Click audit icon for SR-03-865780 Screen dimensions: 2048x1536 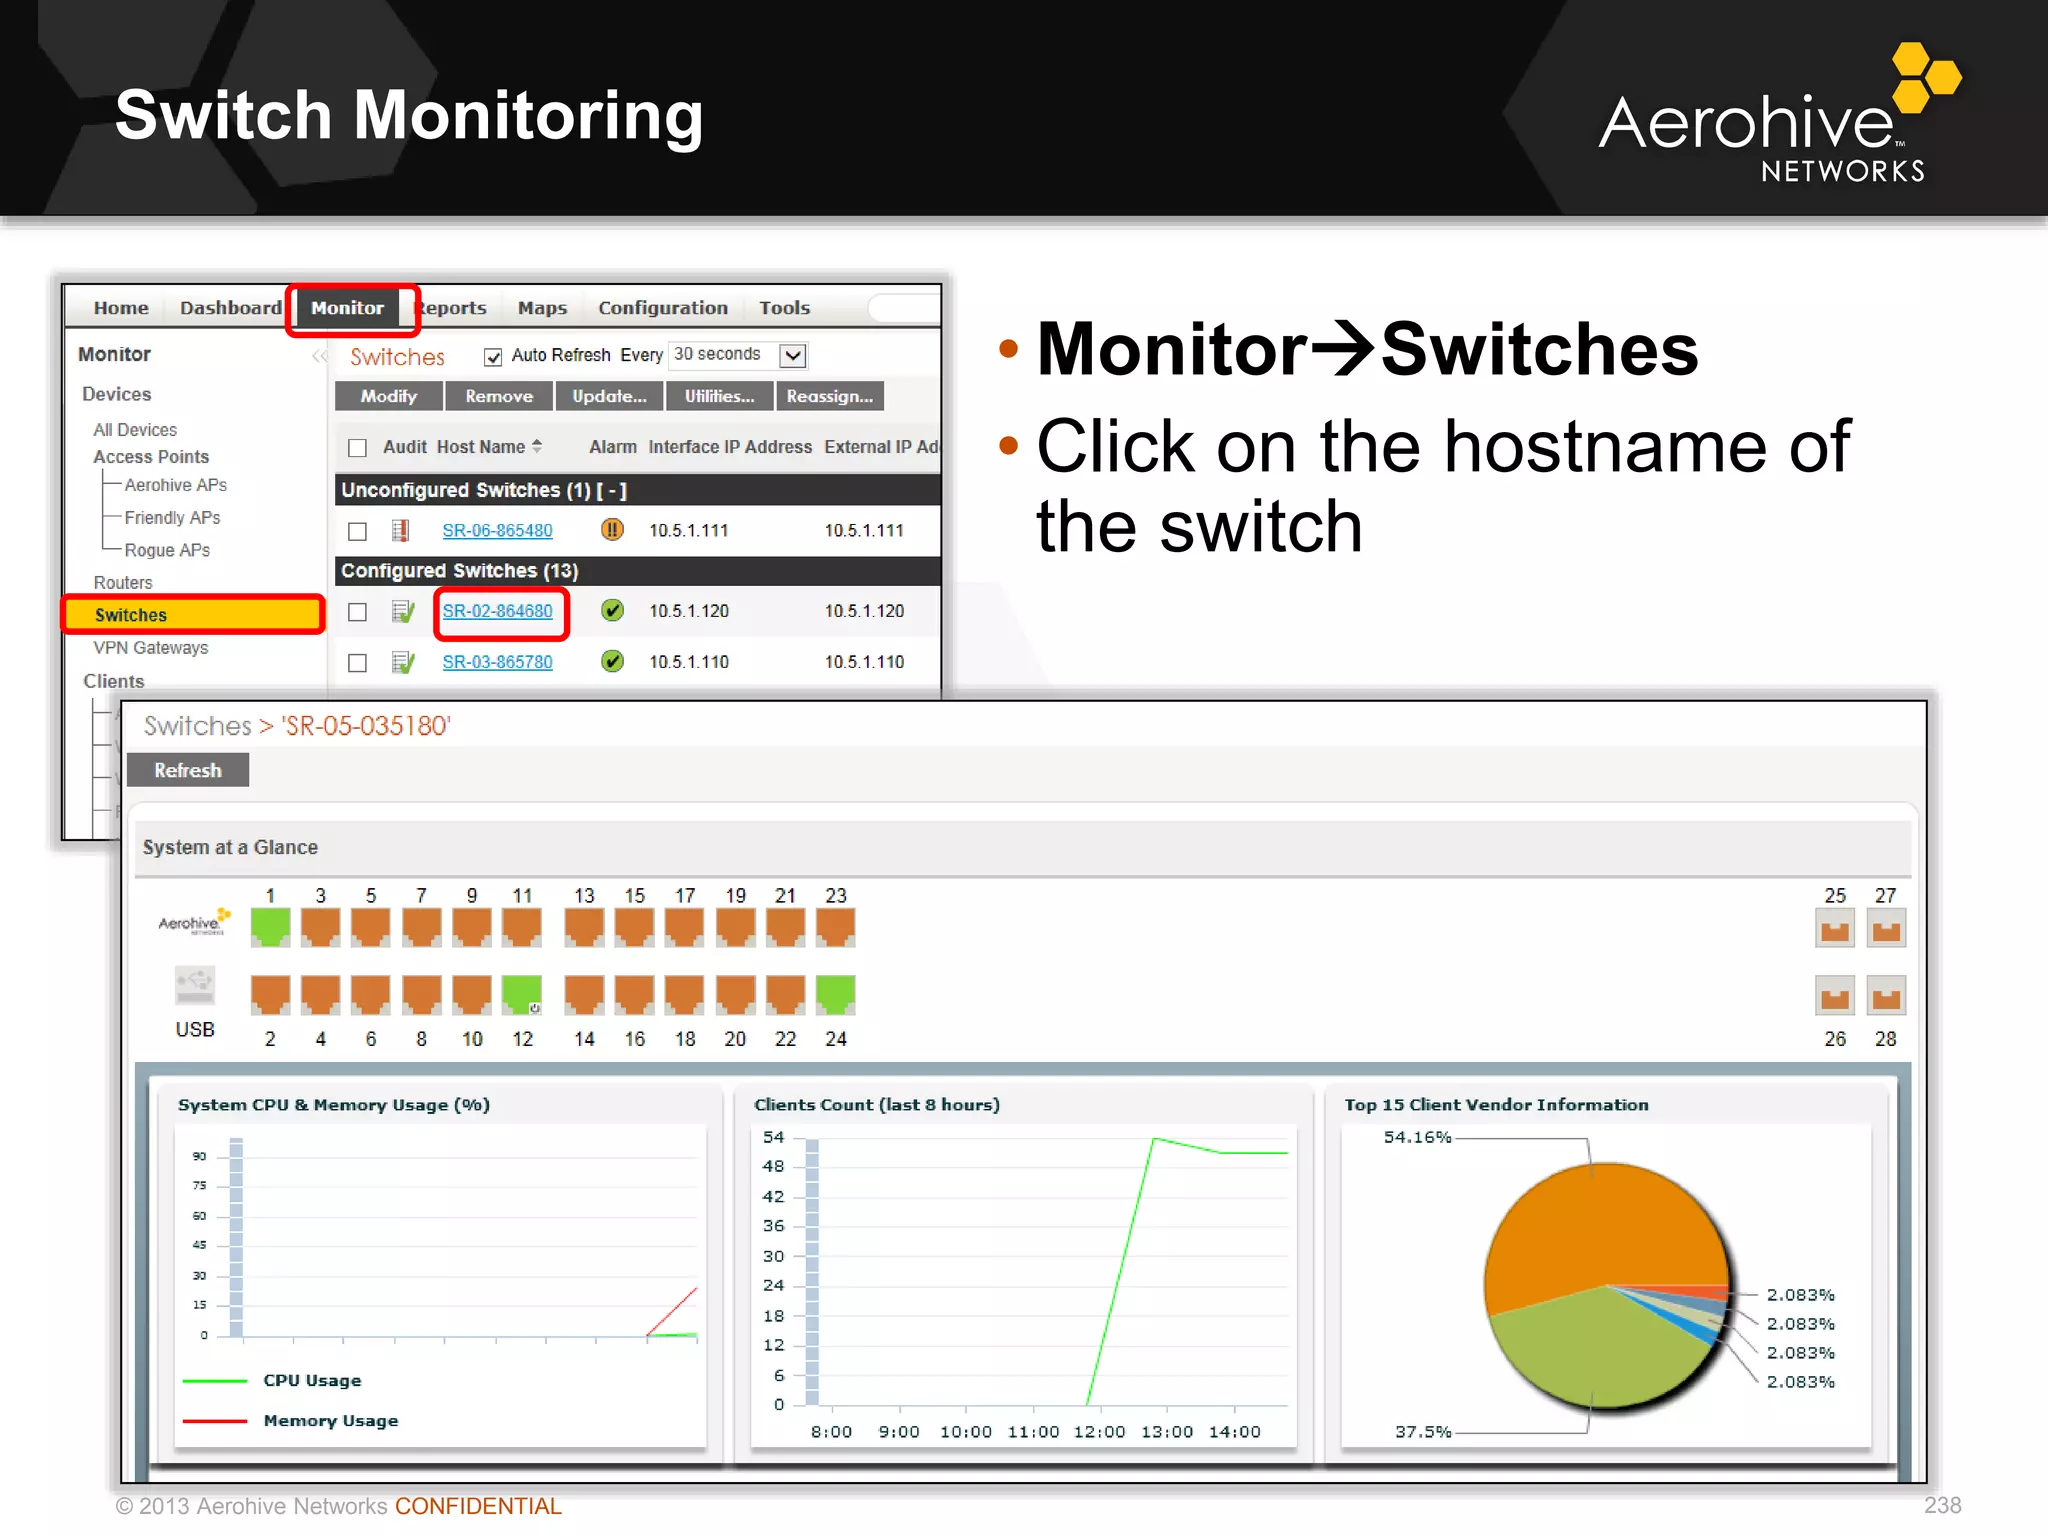[403, 662]
